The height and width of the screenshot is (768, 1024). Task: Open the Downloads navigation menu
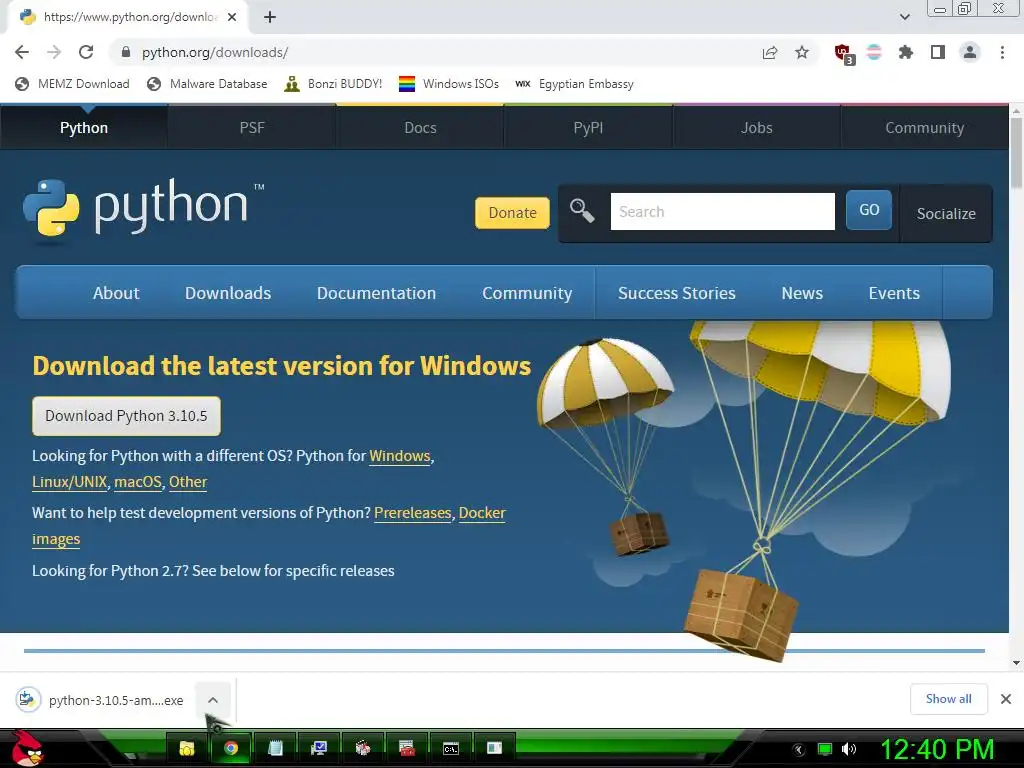(x=228, y=293)
